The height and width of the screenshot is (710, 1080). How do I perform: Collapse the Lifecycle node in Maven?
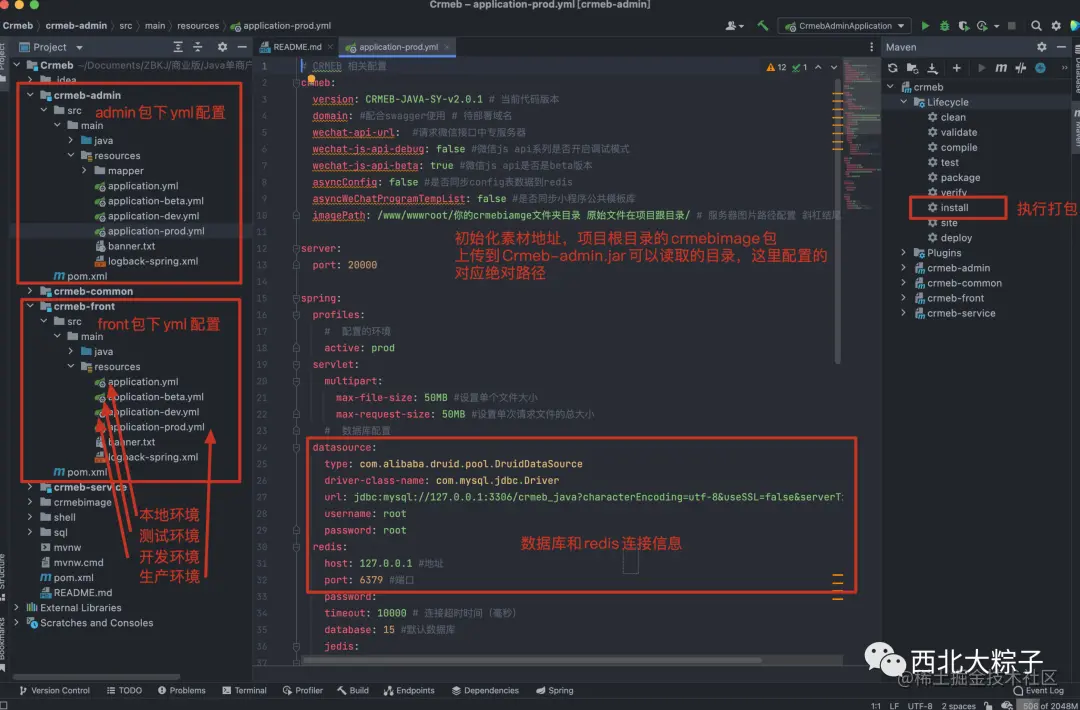coord(904,102)
